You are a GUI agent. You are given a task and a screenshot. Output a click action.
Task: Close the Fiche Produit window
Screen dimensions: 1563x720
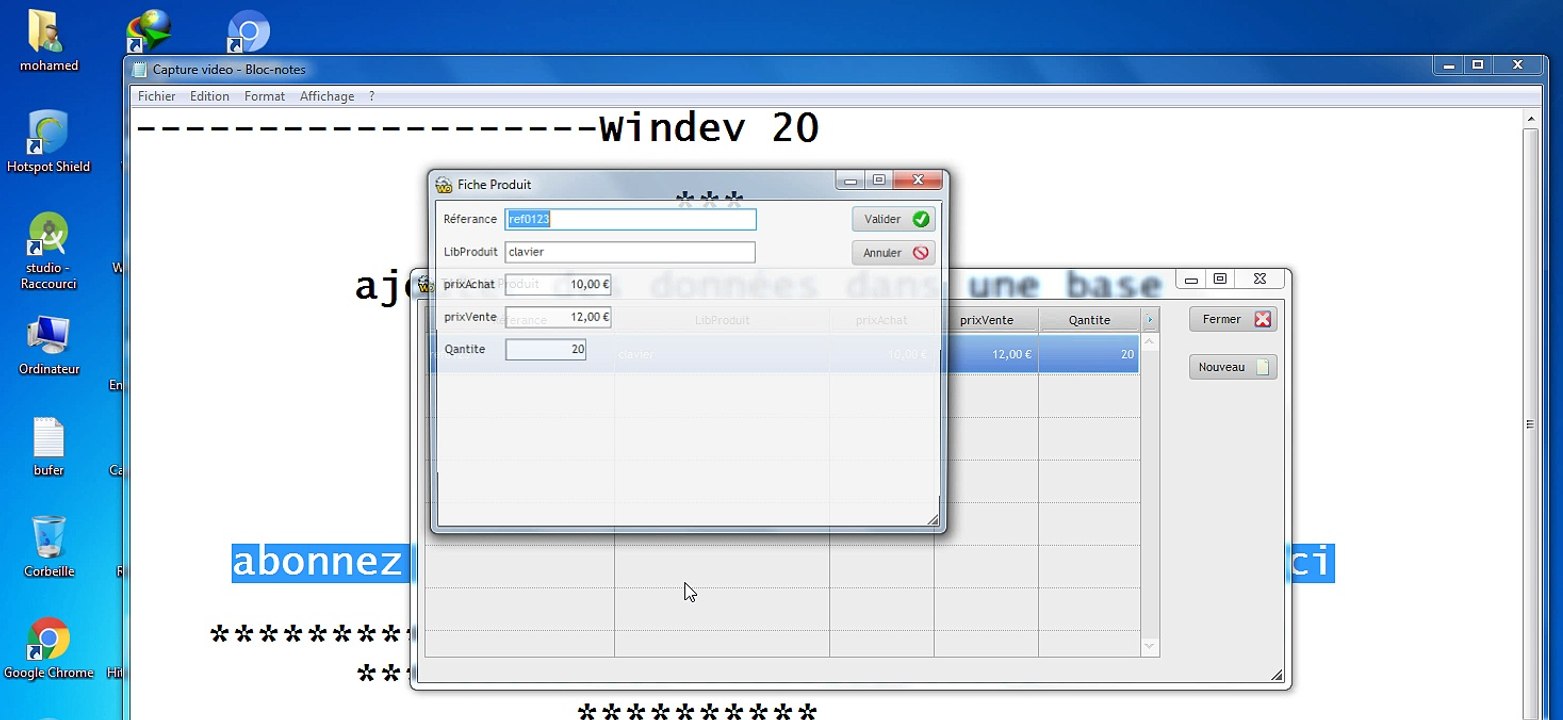[x=917, y=180]
